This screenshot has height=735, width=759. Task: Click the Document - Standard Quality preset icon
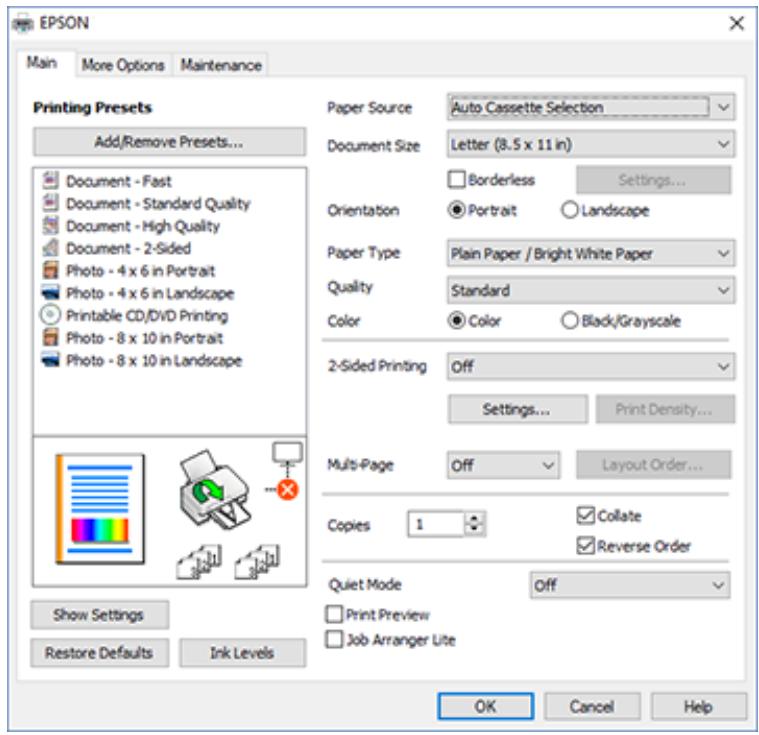[x=50, y=202]
